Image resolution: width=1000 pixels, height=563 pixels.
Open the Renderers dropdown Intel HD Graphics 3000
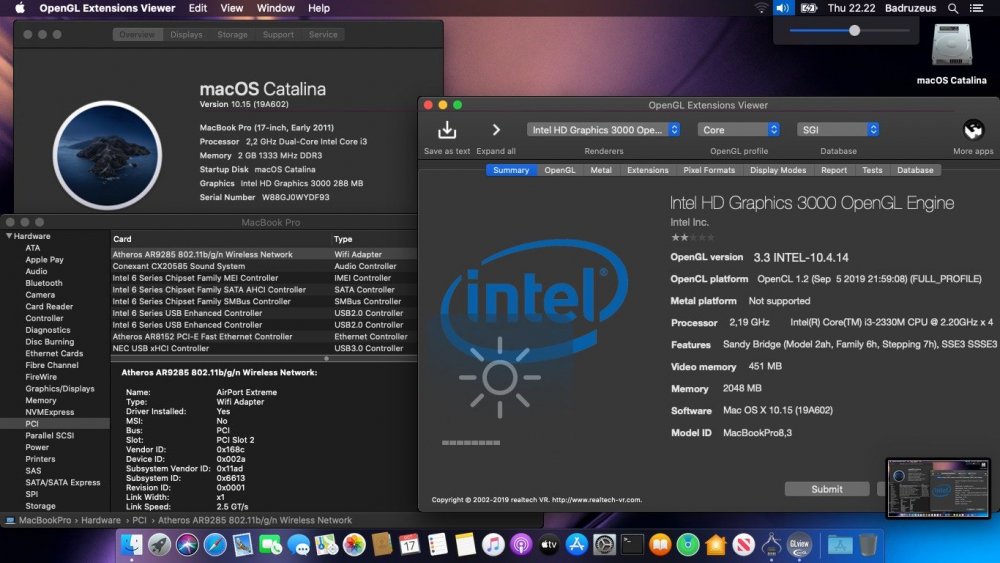tap(603, 129)
